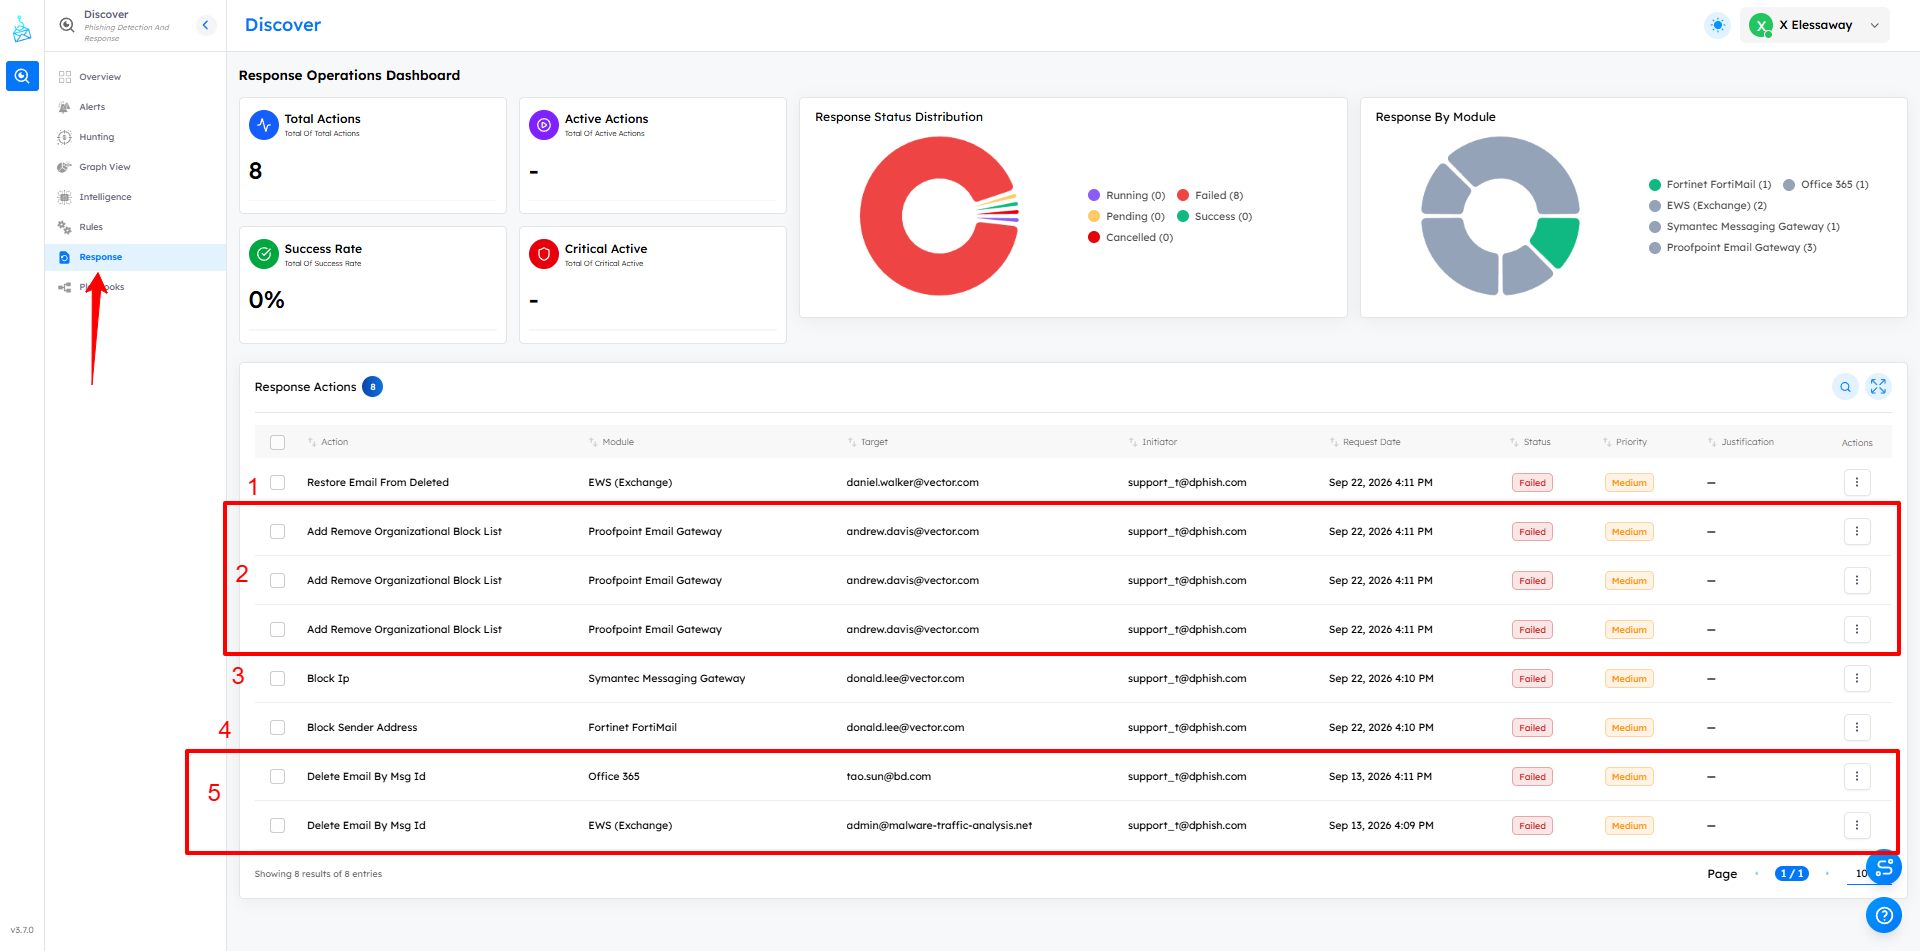Viewport: 1920px width, 951px height.
Task: Open actions menu for Office 365 Delete Email row
Action: [1857, 776]
